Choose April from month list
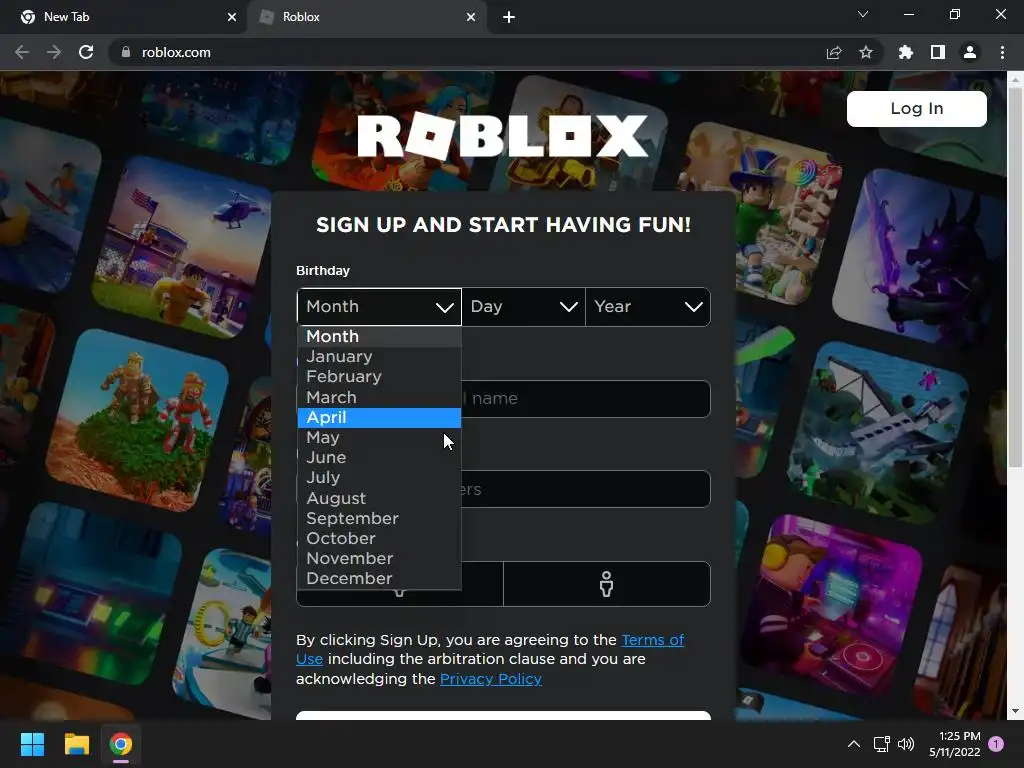Viewport: 1024px width, 768px height. pyautogui.click(x=379, y=417)
